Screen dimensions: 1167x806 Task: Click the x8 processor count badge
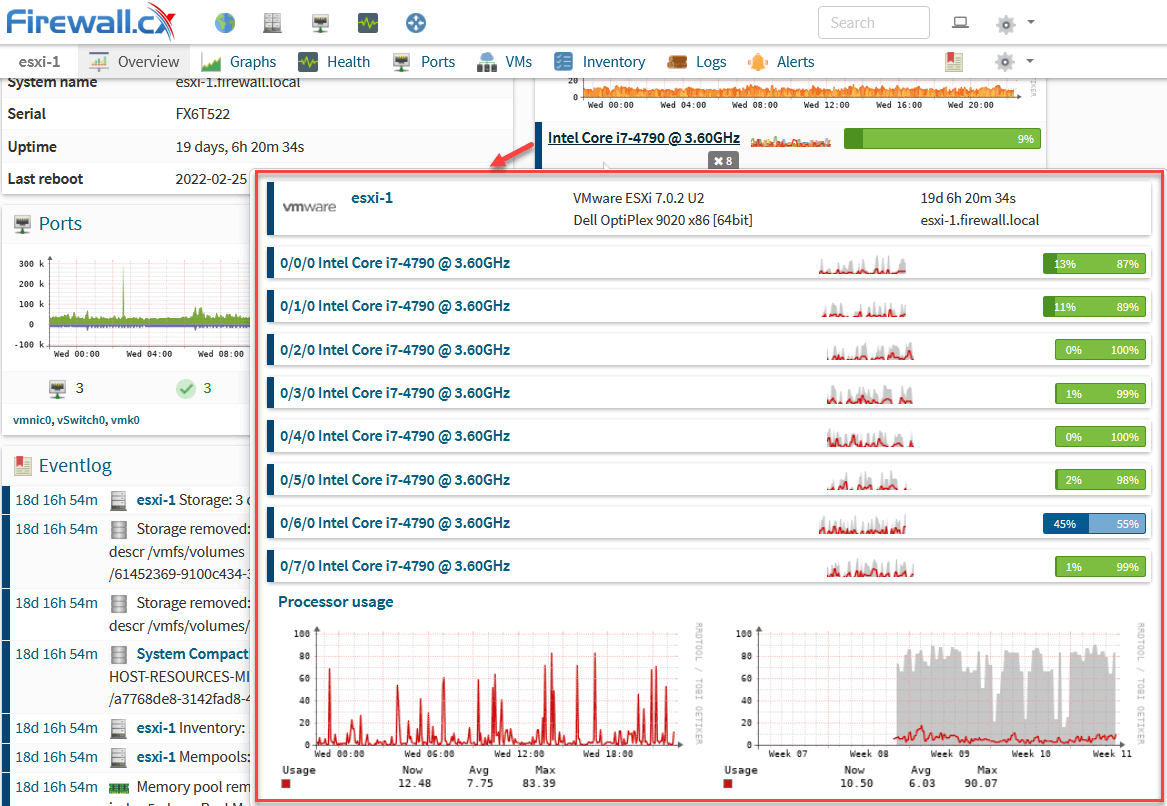coord(723,161)
